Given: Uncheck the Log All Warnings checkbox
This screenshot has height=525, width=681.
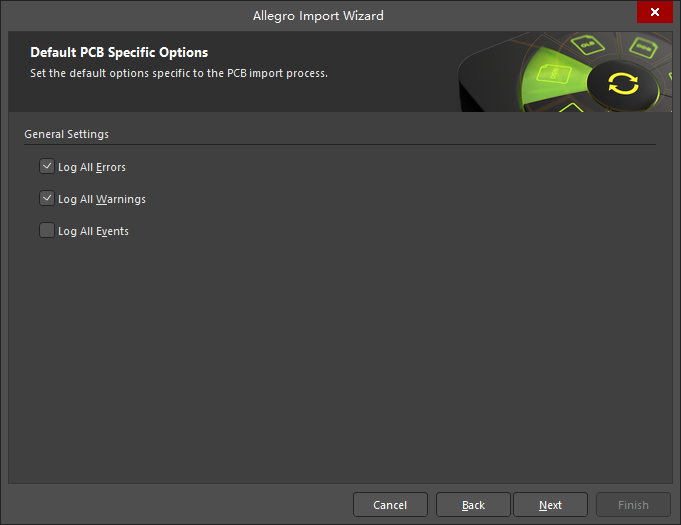Looking at the screenshot, I should pos(47,198).
